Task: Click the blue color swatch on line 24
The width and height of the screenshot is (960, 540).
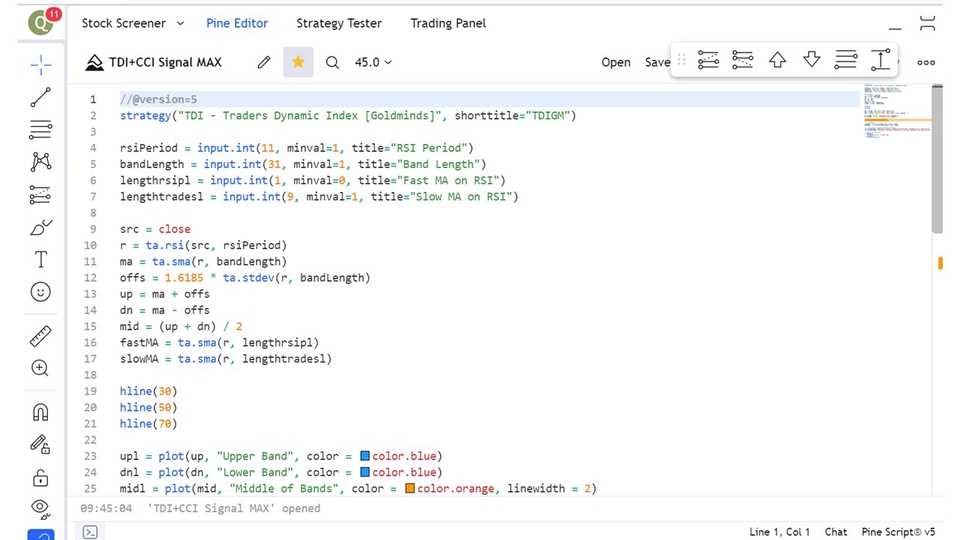Action: [365, 472]
